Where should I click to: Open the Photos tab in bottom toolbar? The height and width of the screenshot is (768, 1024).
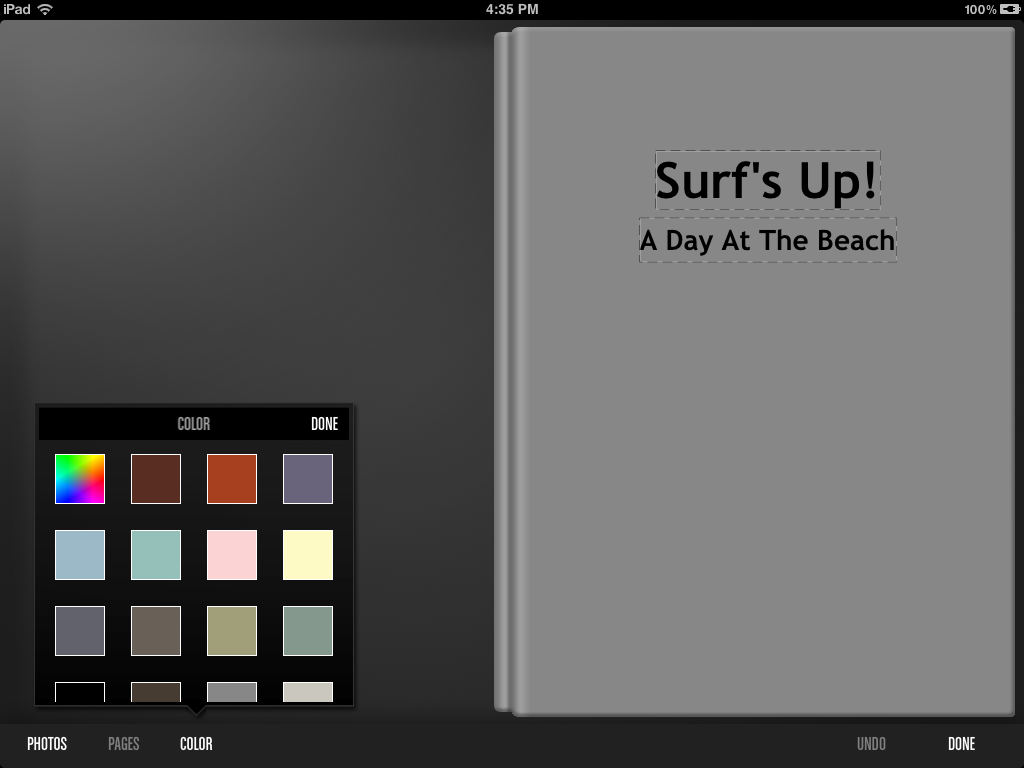click(x=47, y=744)
